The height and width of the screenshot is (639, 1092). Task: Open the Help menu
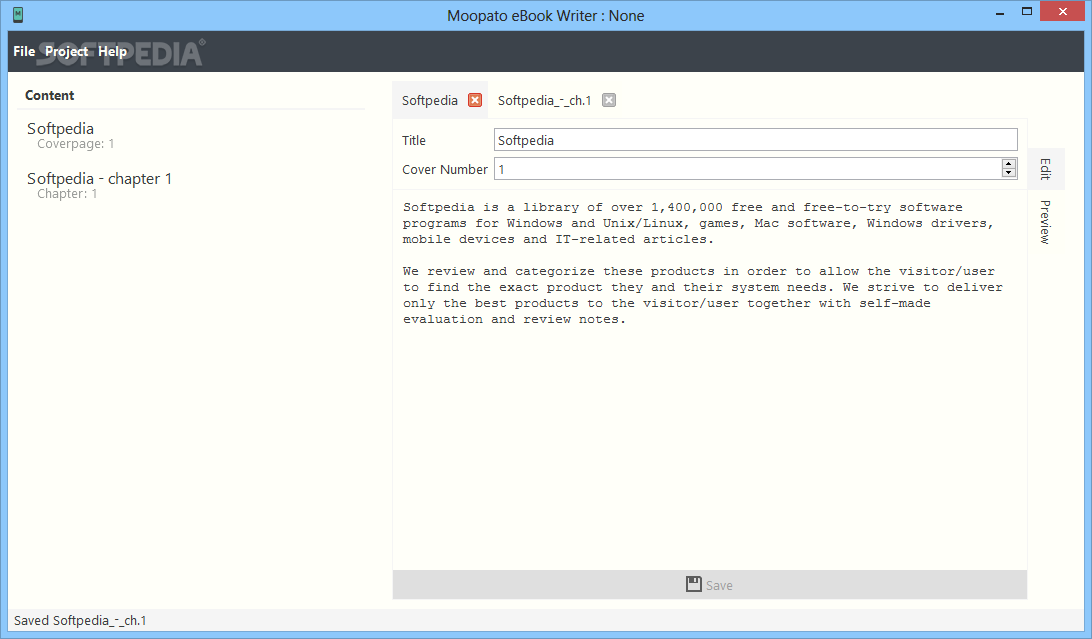[112, 52]
